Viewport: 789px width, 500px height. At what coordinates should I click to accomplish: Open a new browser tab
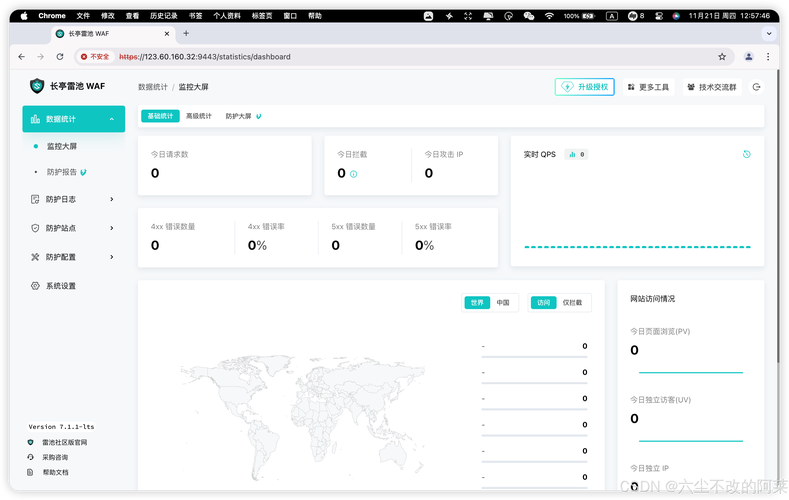point(186,33)
